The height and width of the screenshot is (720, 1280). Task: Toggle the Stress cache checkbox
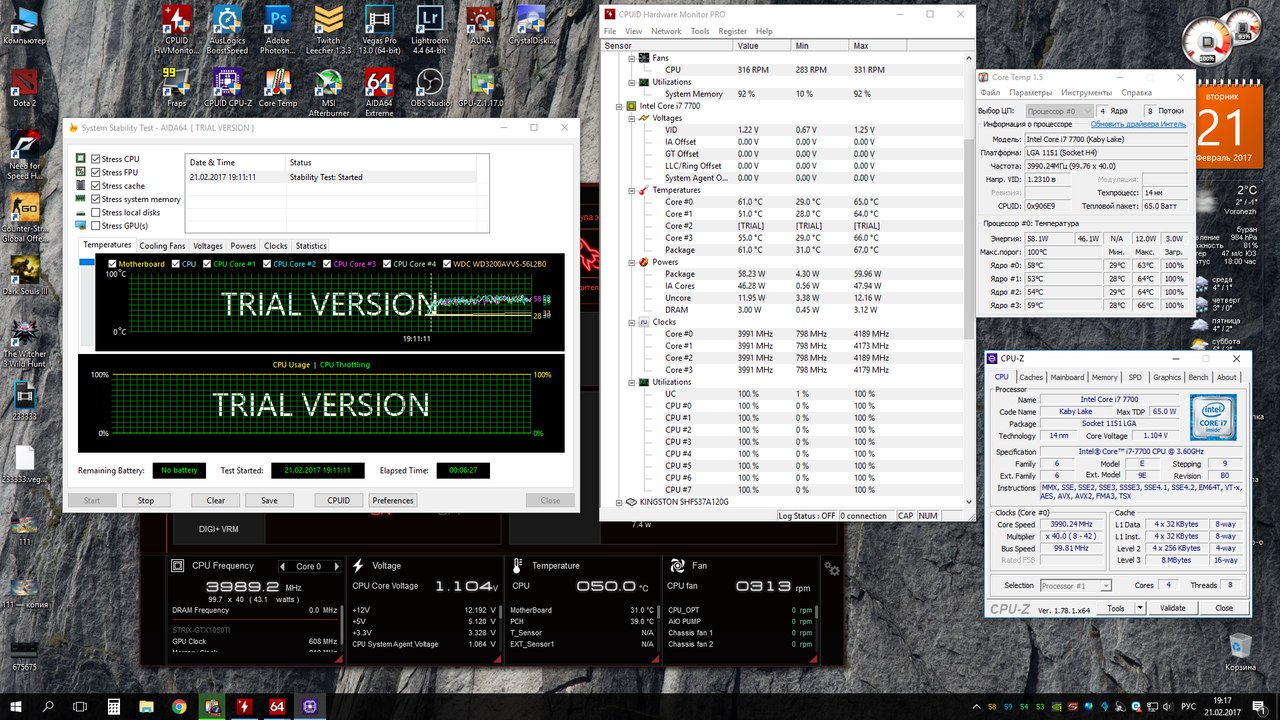click(x=96, y=186)
